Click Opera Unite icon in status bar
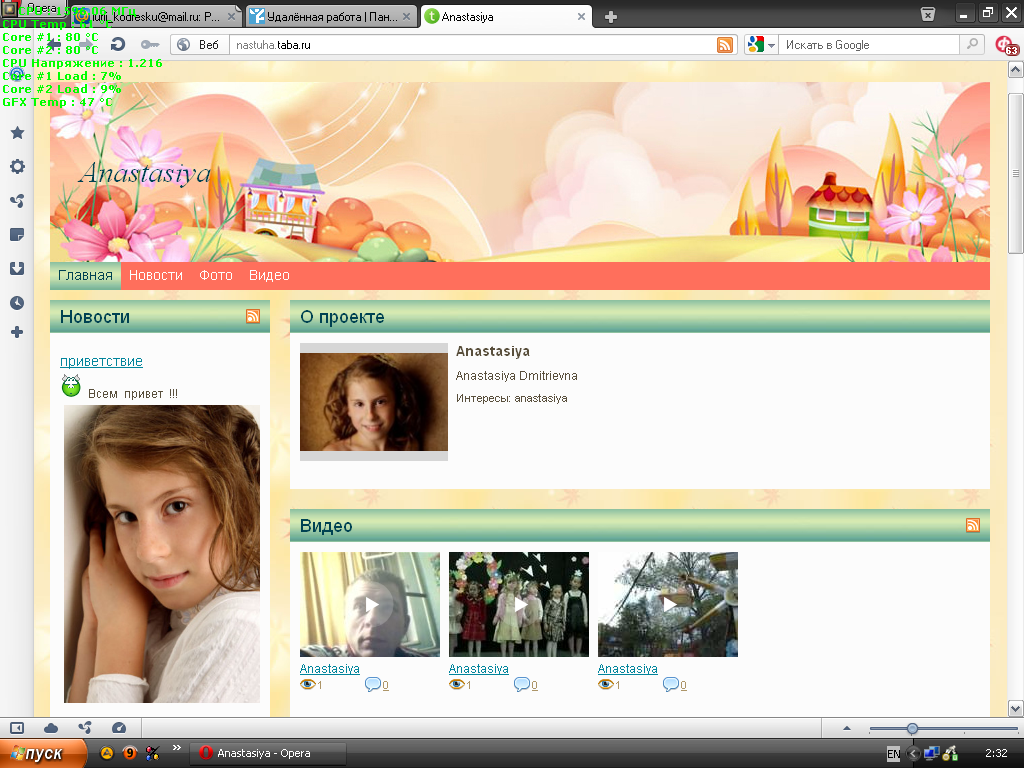 tap(85, 728)
